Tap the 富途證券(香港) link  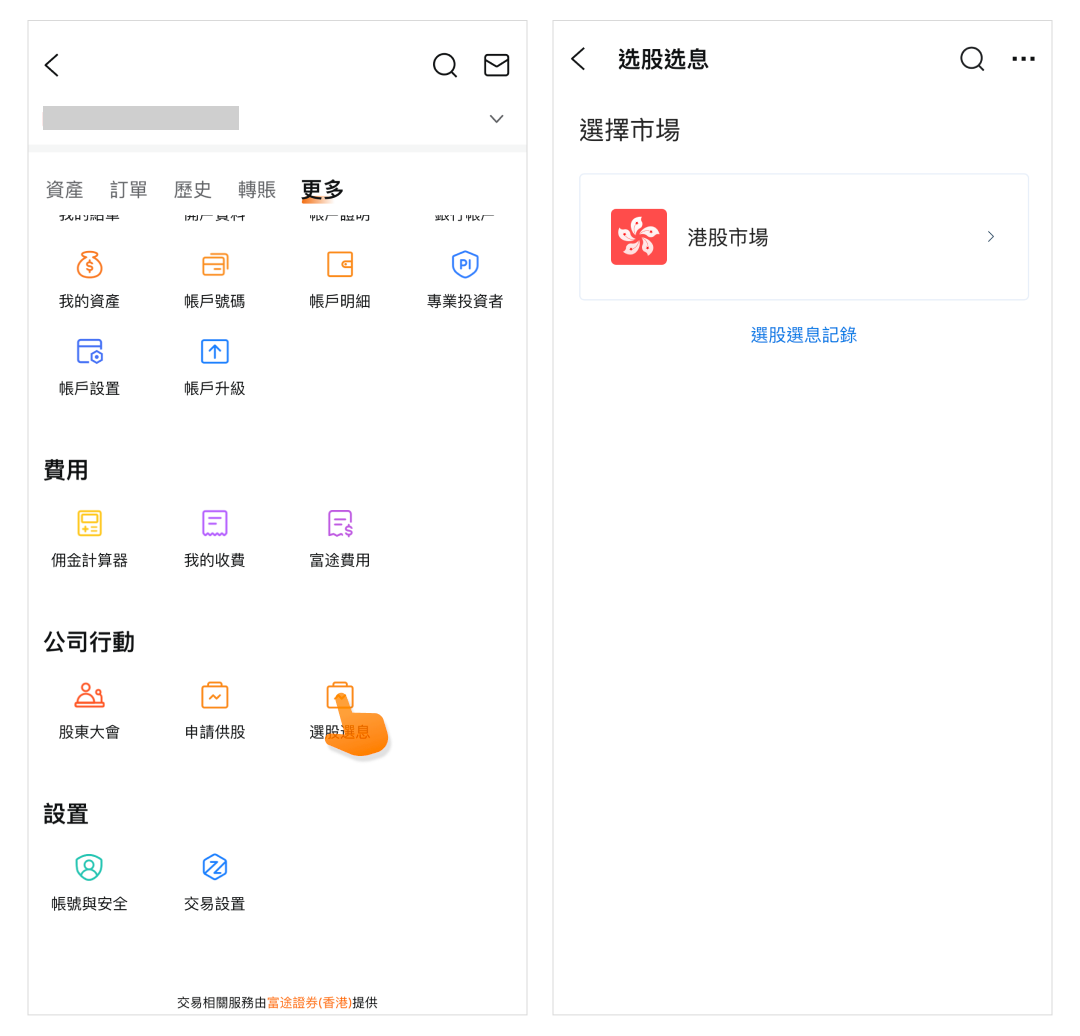(x=309, y=1002)
